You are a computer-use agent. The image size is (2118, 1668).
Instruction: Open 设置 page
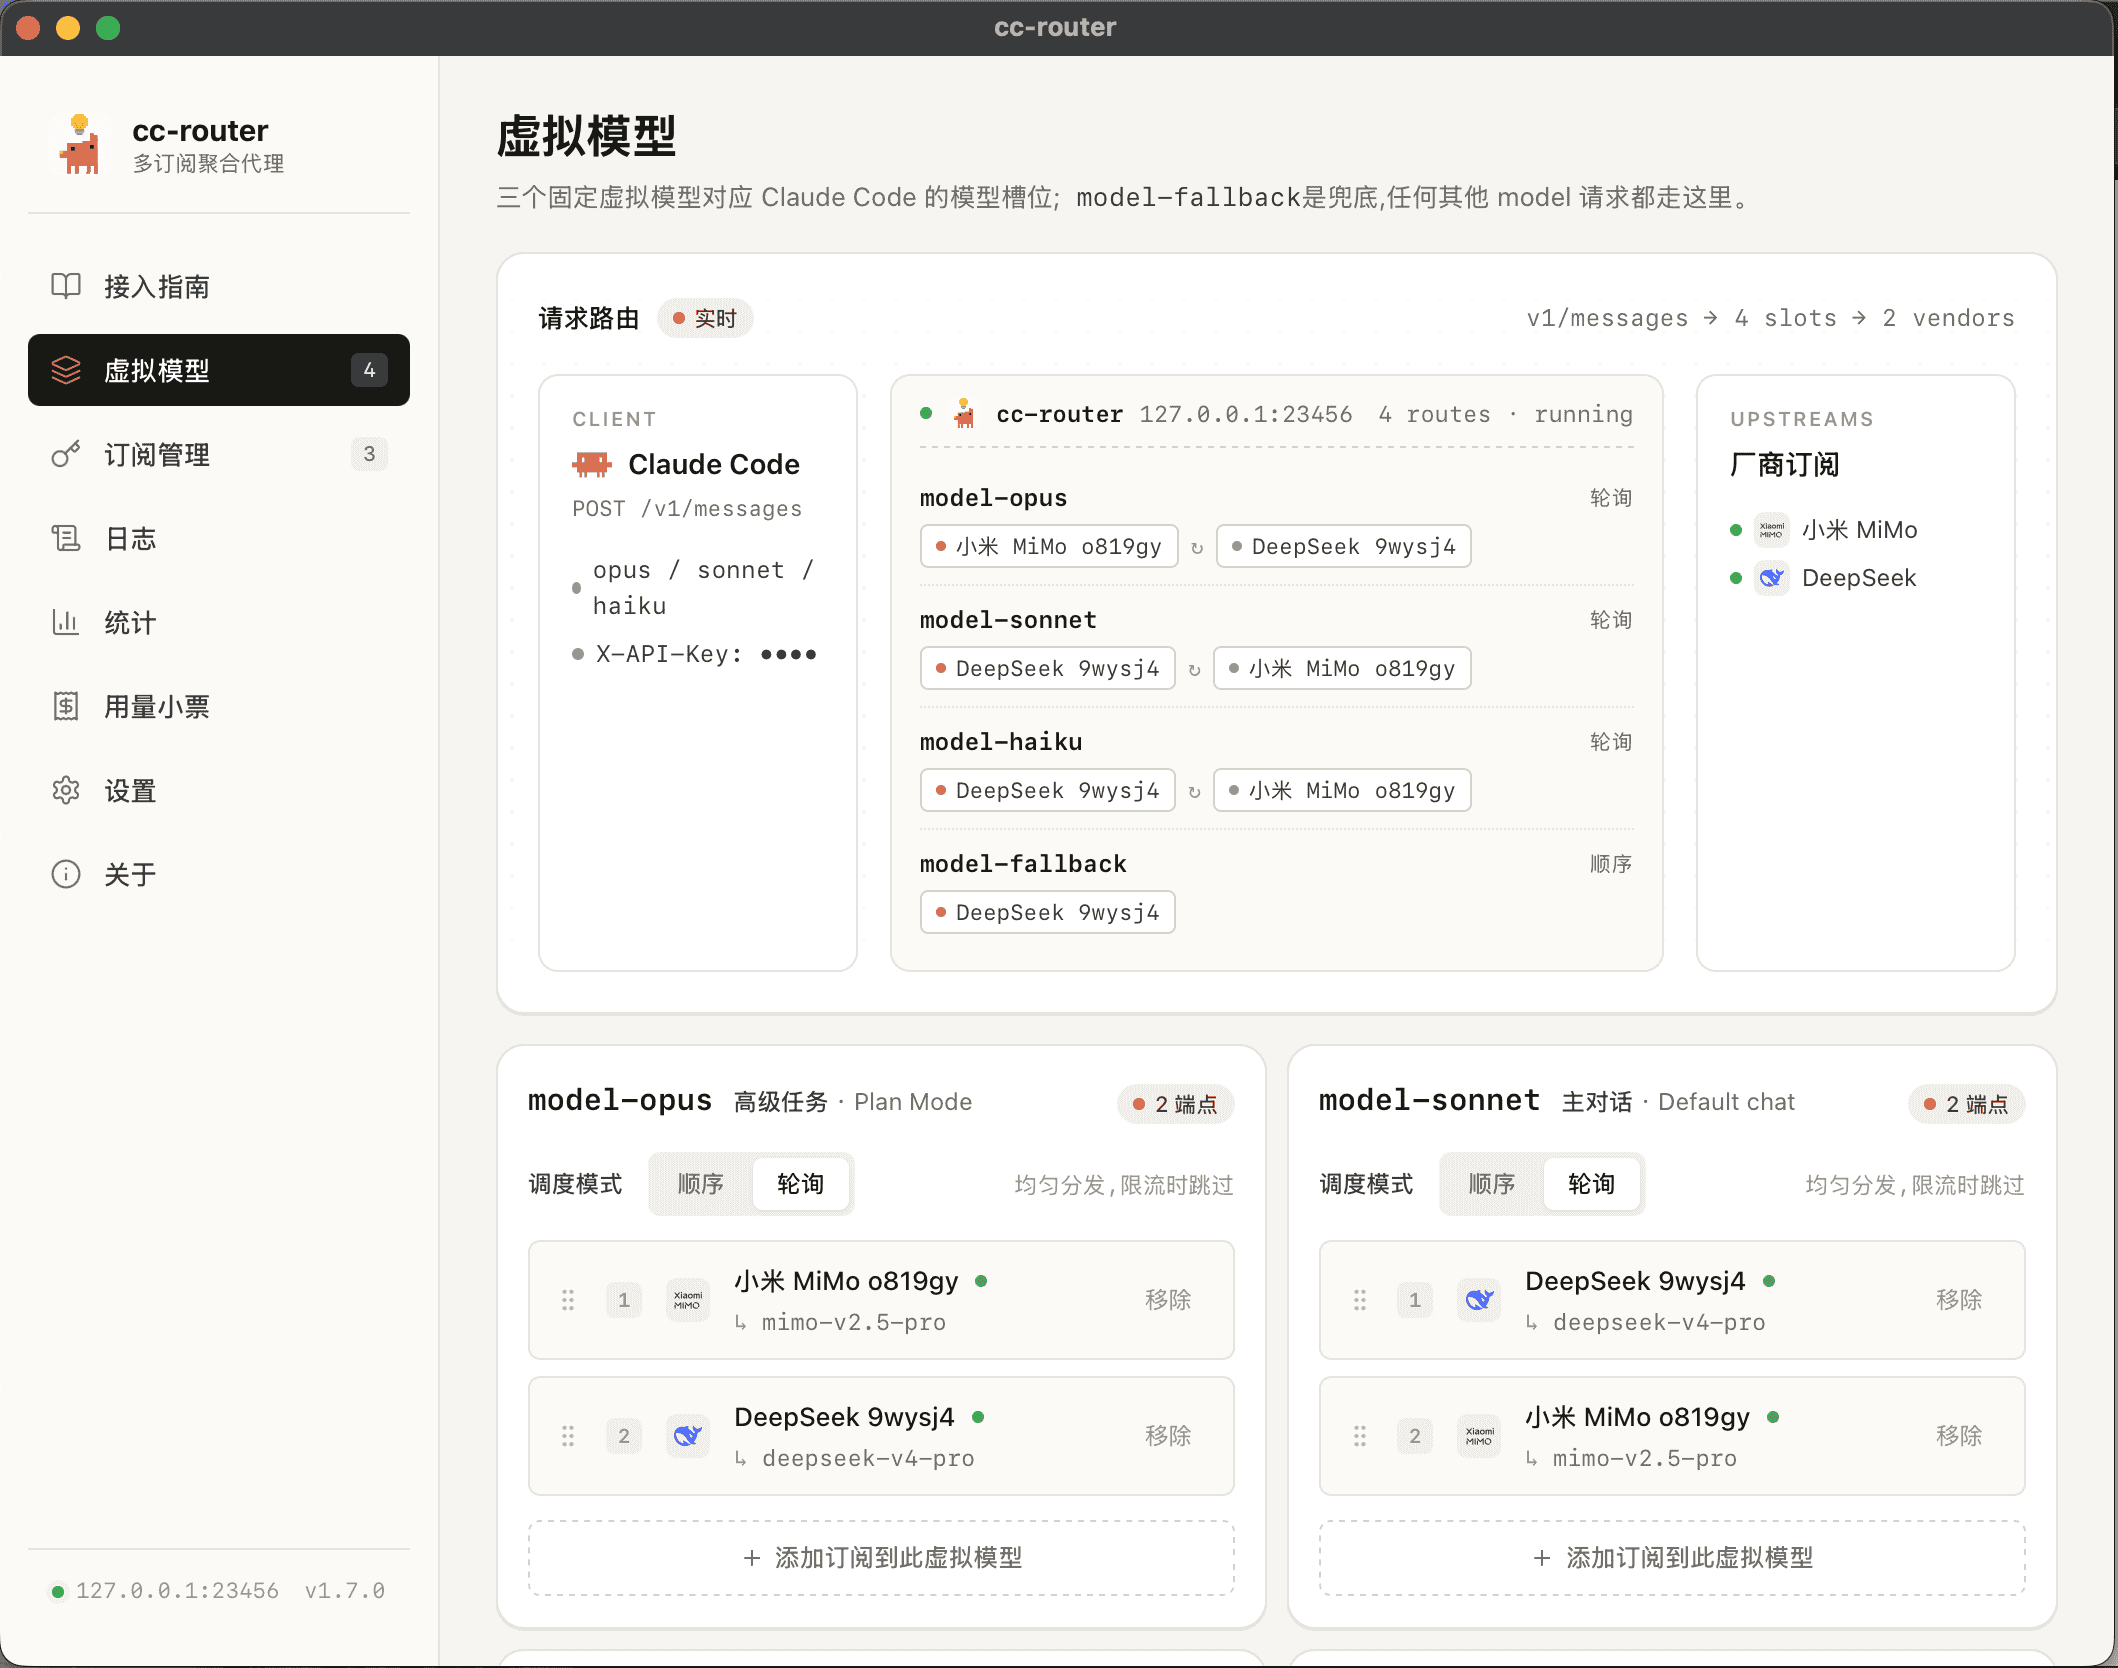coord(219,790)
